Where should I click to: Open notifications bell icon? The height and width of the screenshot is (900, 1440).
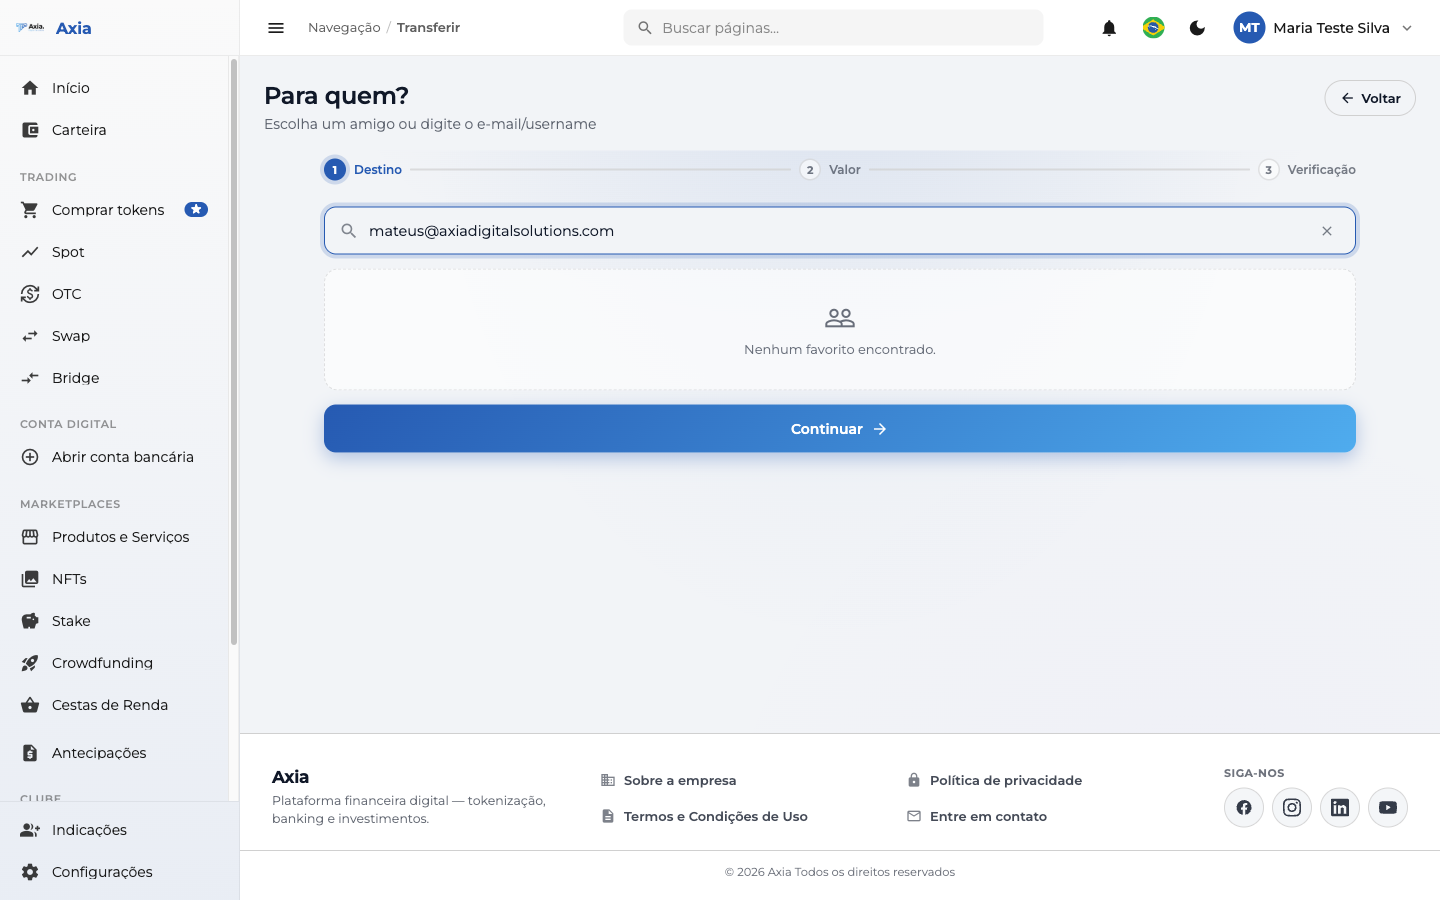coord(1109,28)
